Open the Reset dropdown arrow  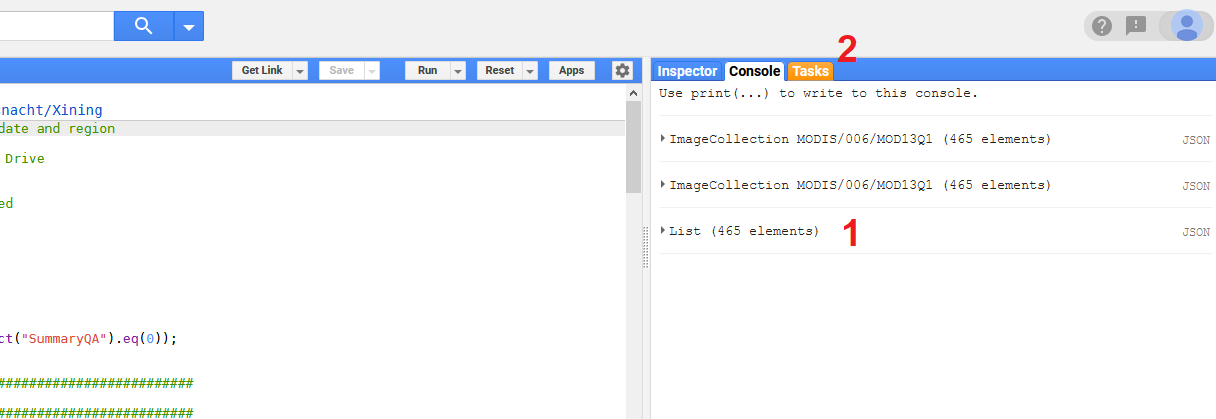click(530, 71)
